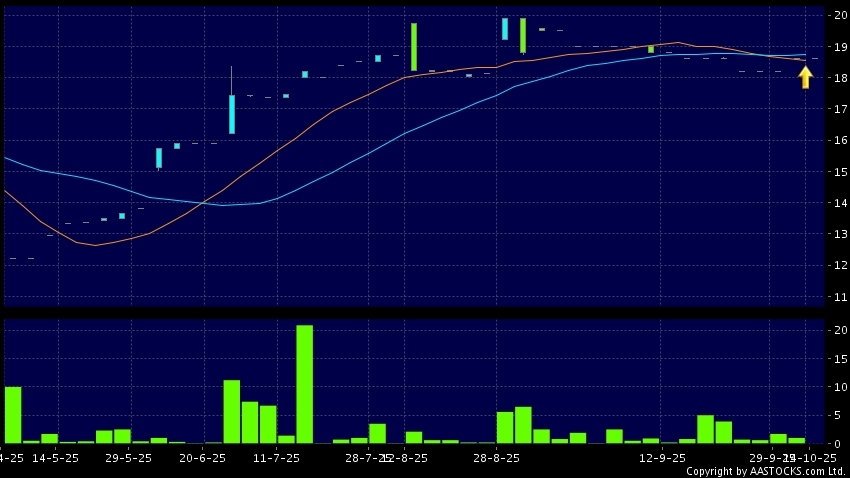Click the 12-9-25 date label
The image size is (850, 478).
click(661, 457)
